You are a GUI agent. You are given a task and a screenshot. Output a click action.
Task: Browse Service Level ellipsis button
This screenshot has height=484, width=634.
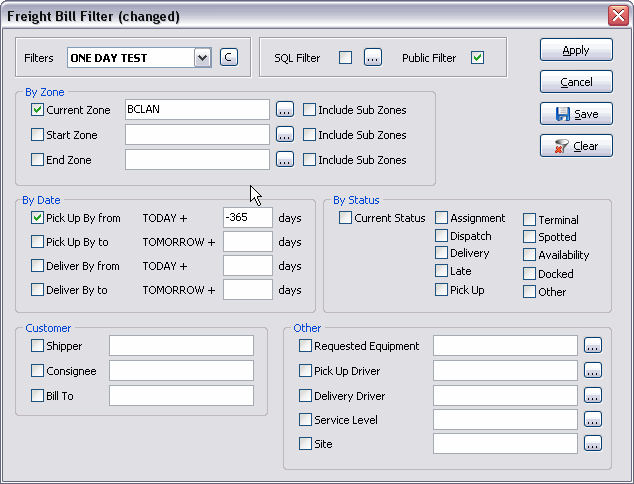(593, 420)
